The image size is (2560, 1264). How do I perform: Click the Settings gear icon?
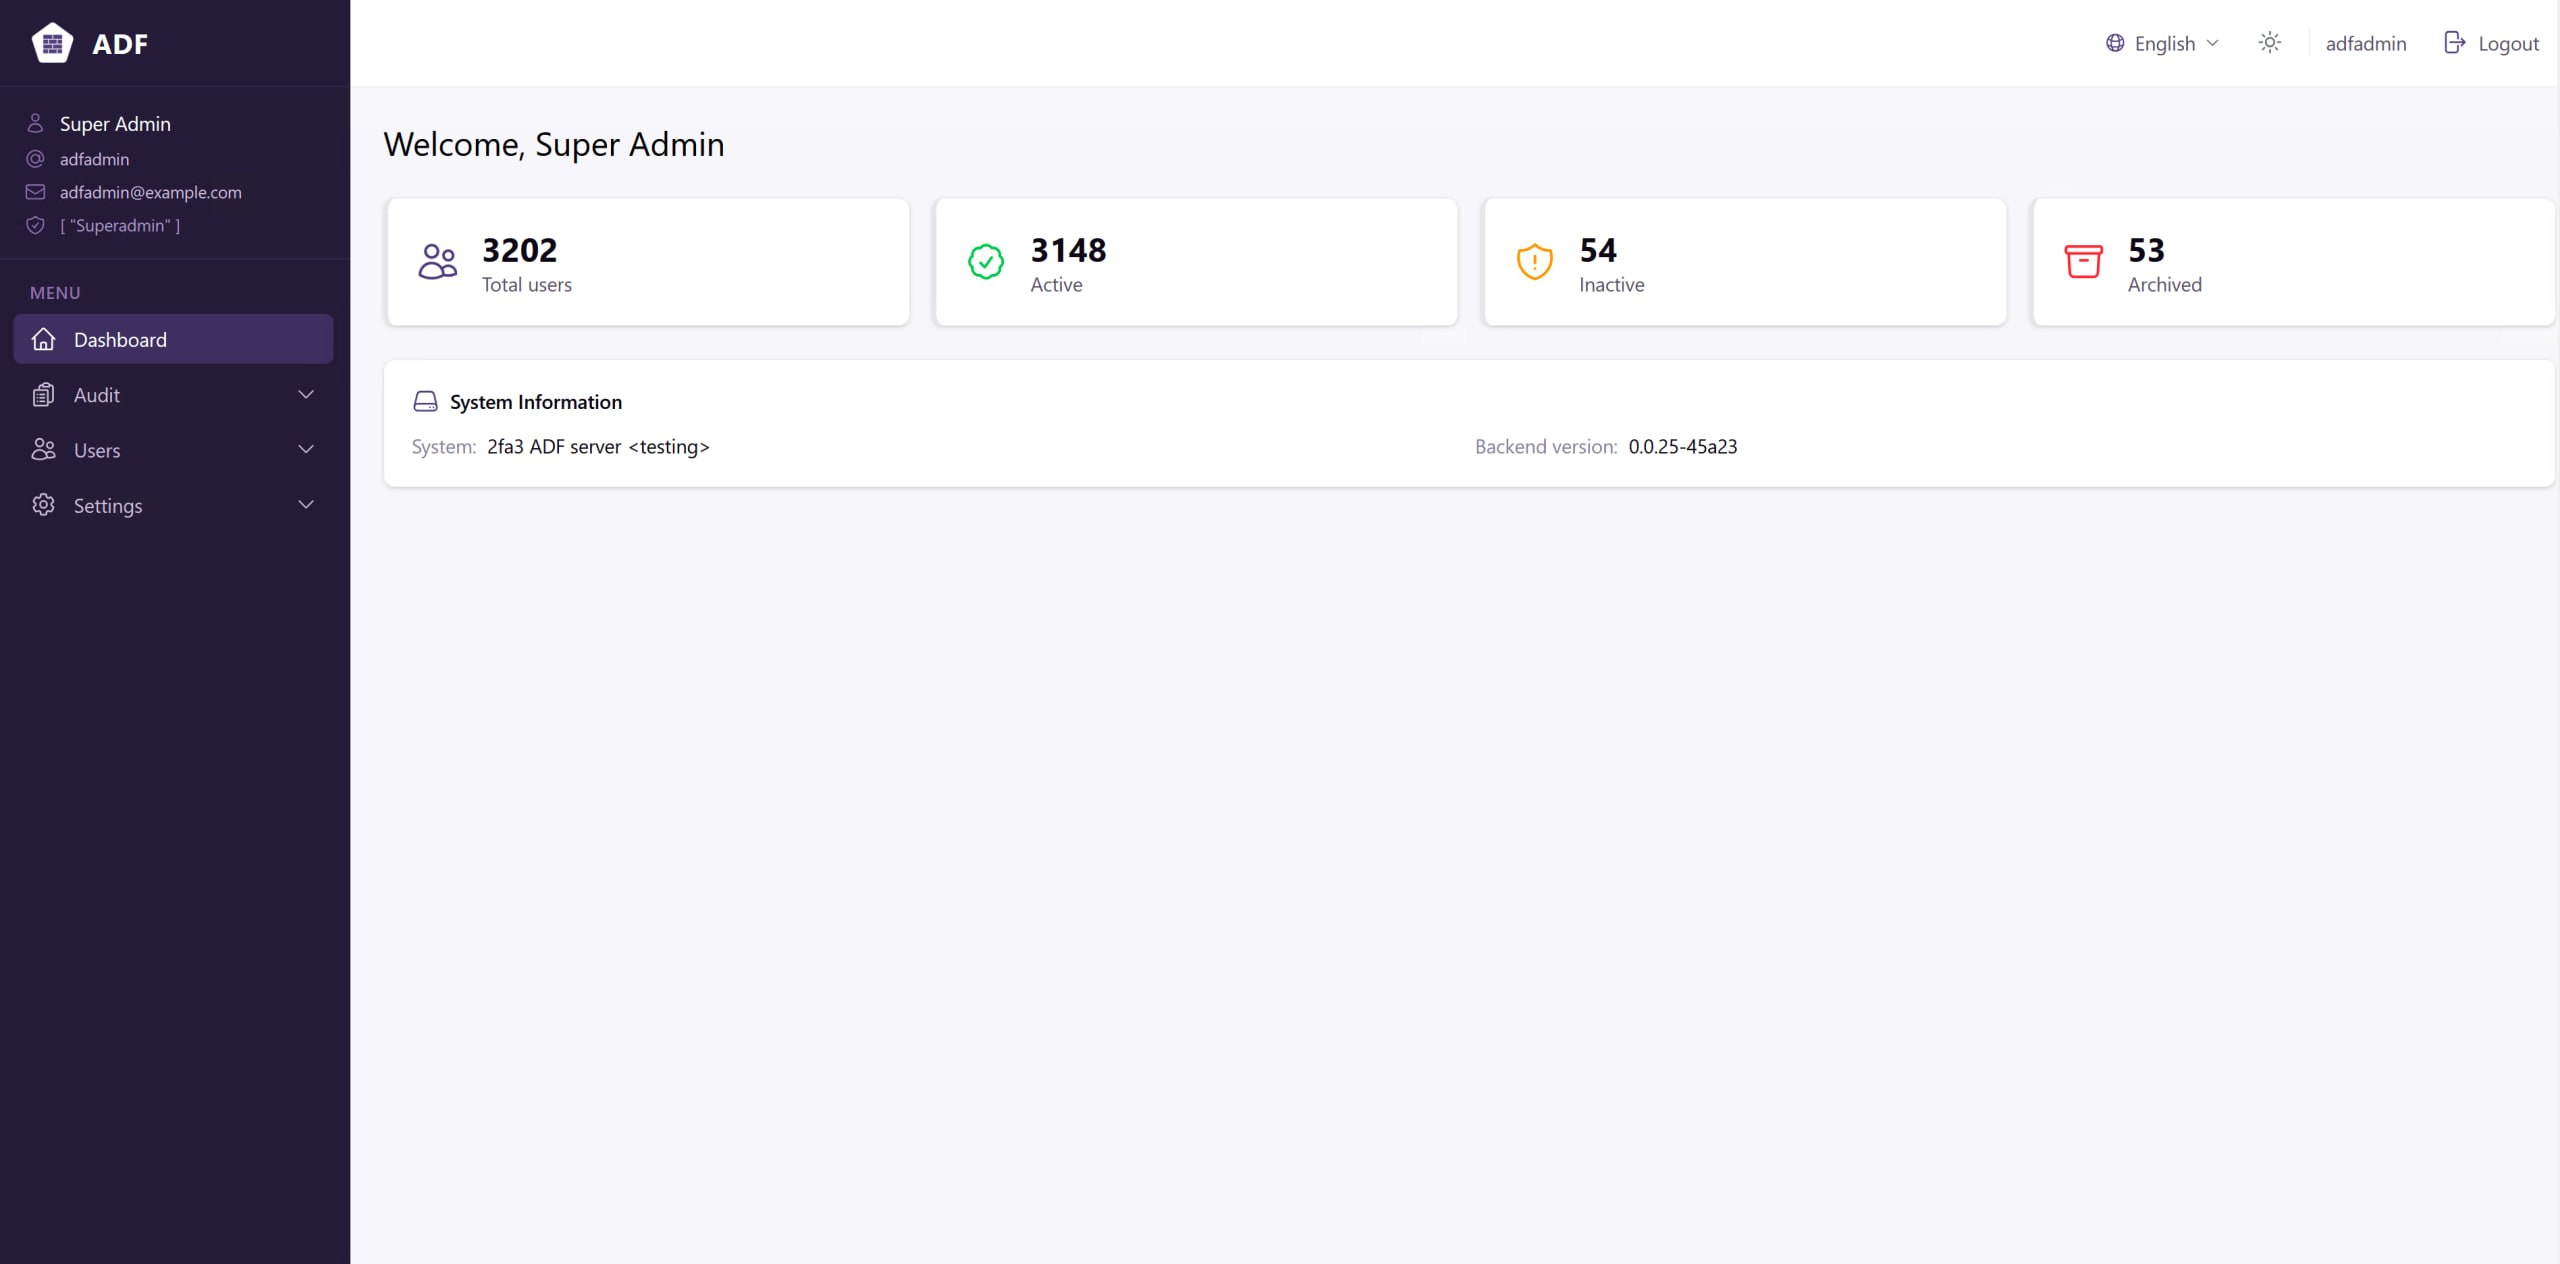coord(43,505)
